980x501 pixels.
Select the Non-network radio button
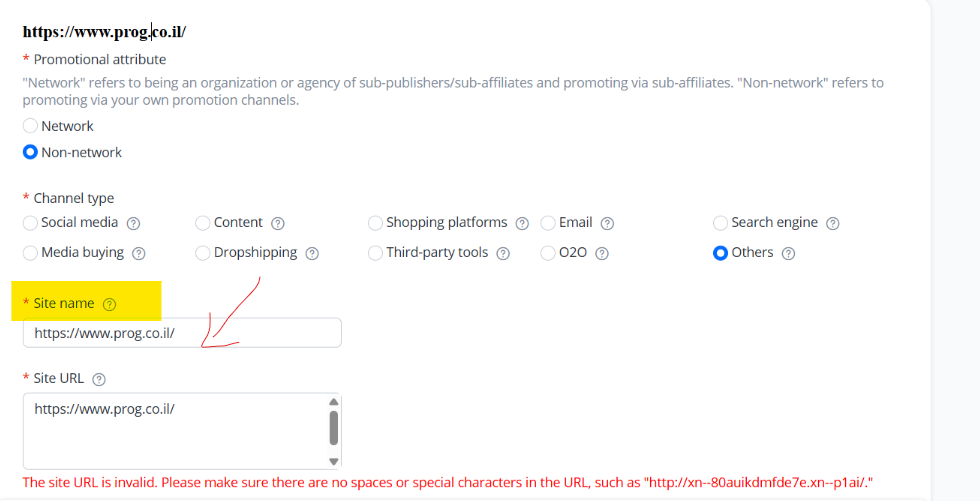point(31,153)
